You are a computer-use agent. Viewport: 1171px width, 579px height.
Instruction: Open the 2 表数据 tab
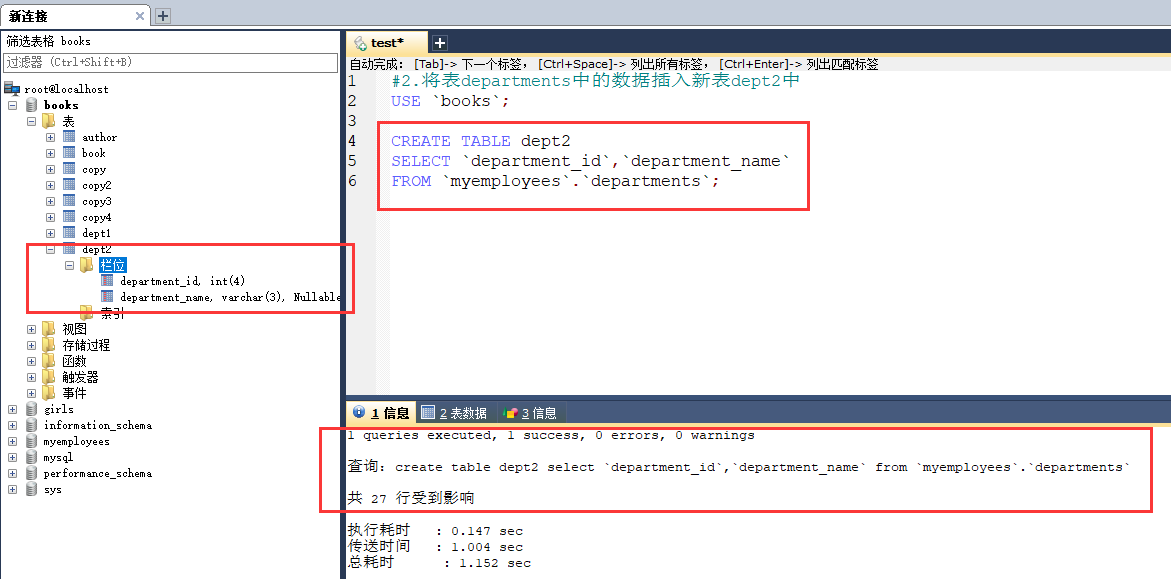coord(454,412)
